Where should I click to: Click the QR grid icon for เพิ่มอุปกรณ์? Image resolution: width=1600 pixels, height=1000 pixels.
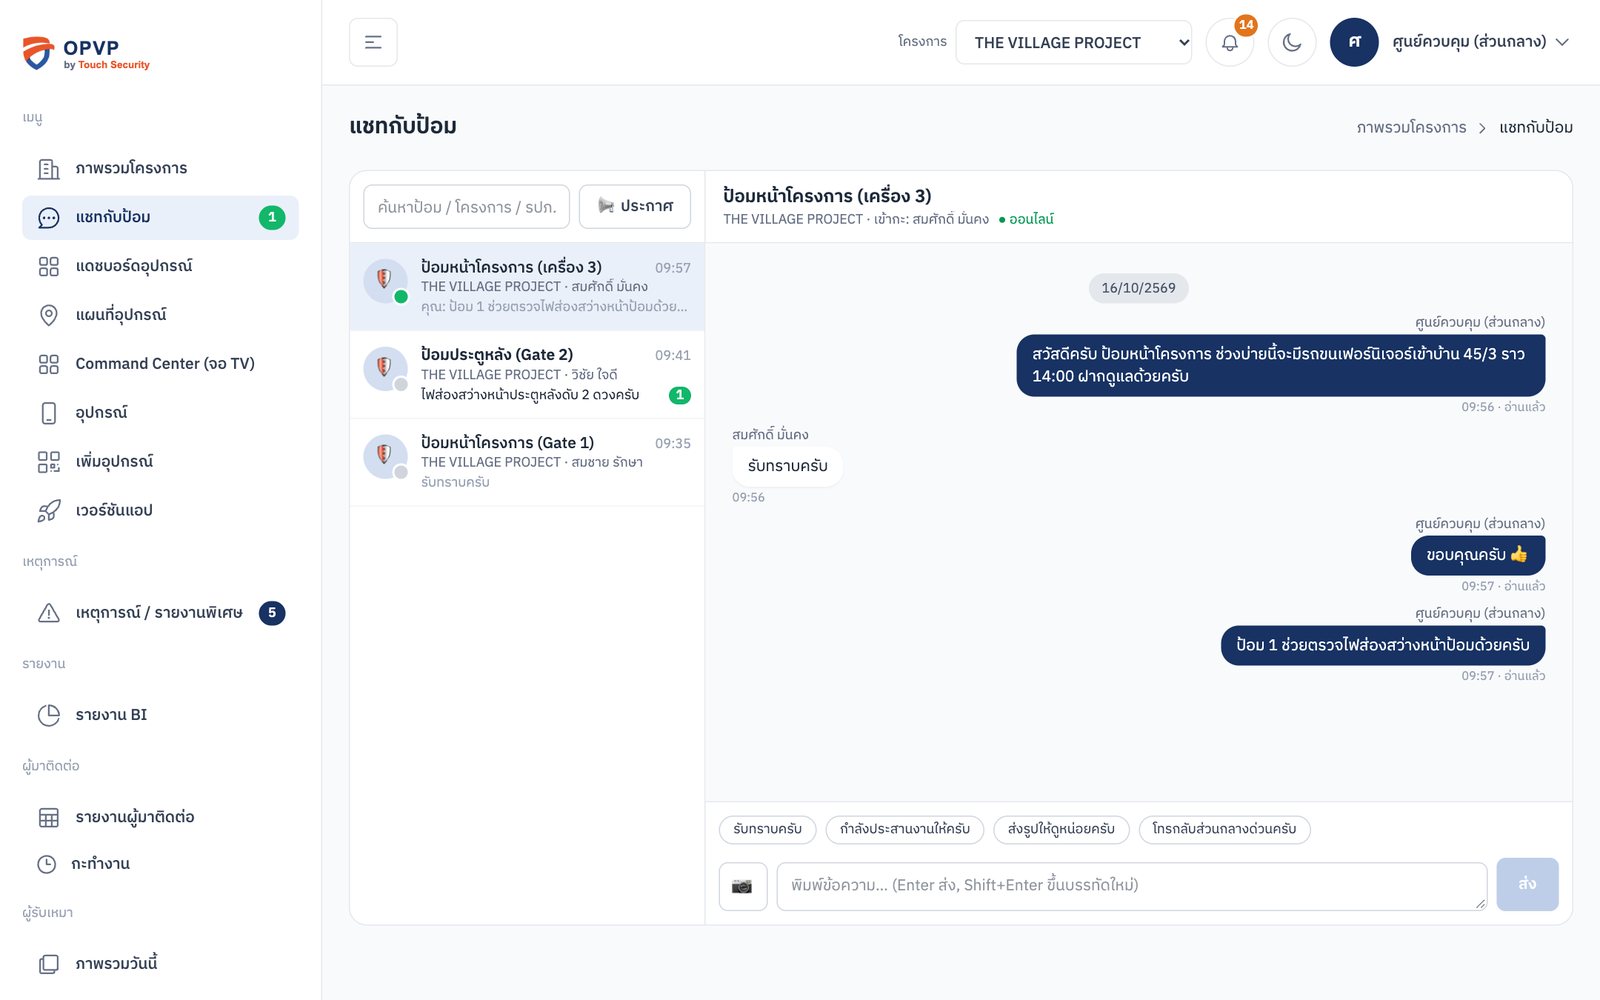click(48, 462)
